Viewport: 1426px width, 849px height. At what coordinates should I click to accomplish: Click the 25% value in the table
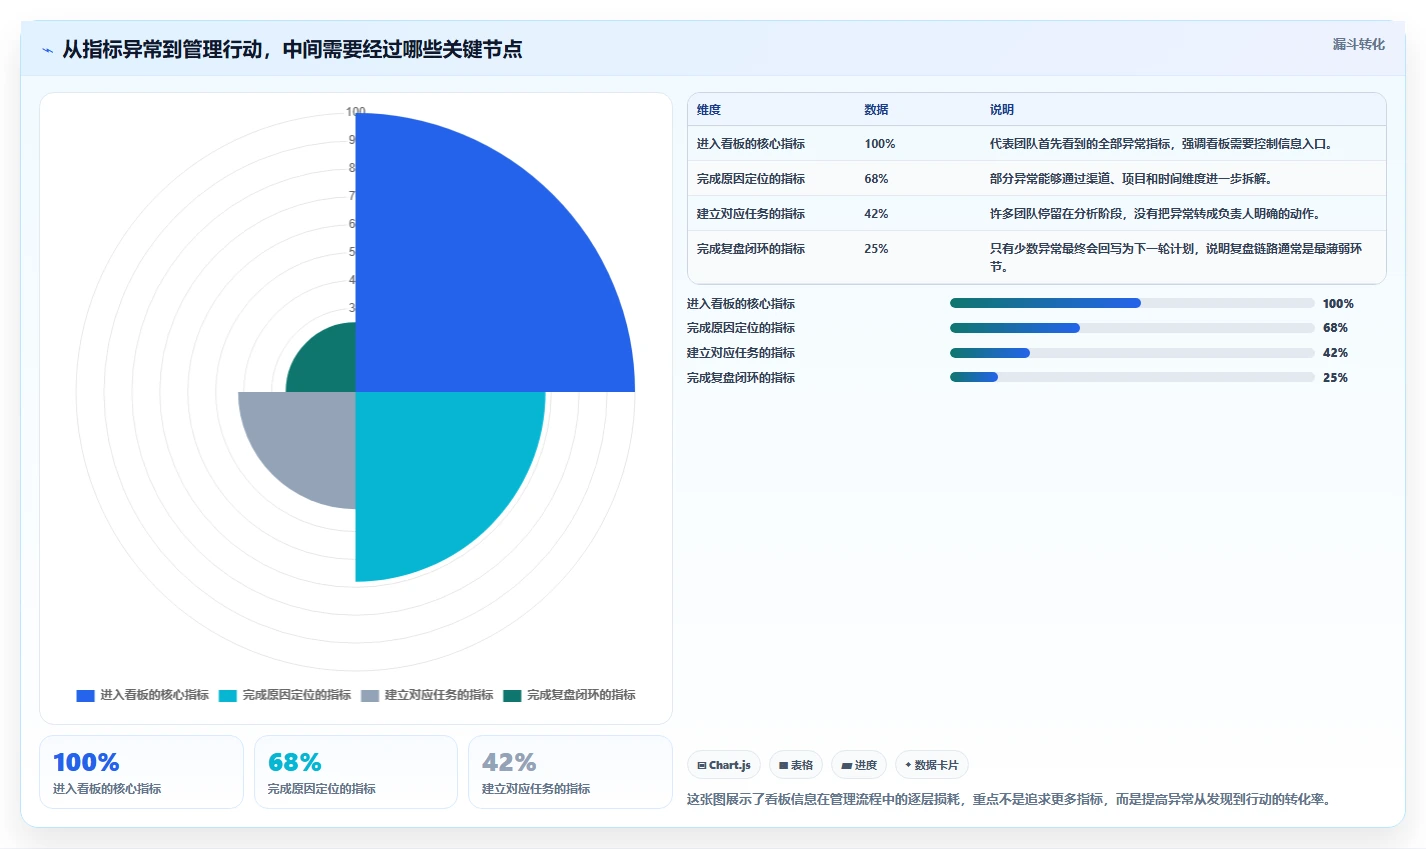tap(876, 249)
